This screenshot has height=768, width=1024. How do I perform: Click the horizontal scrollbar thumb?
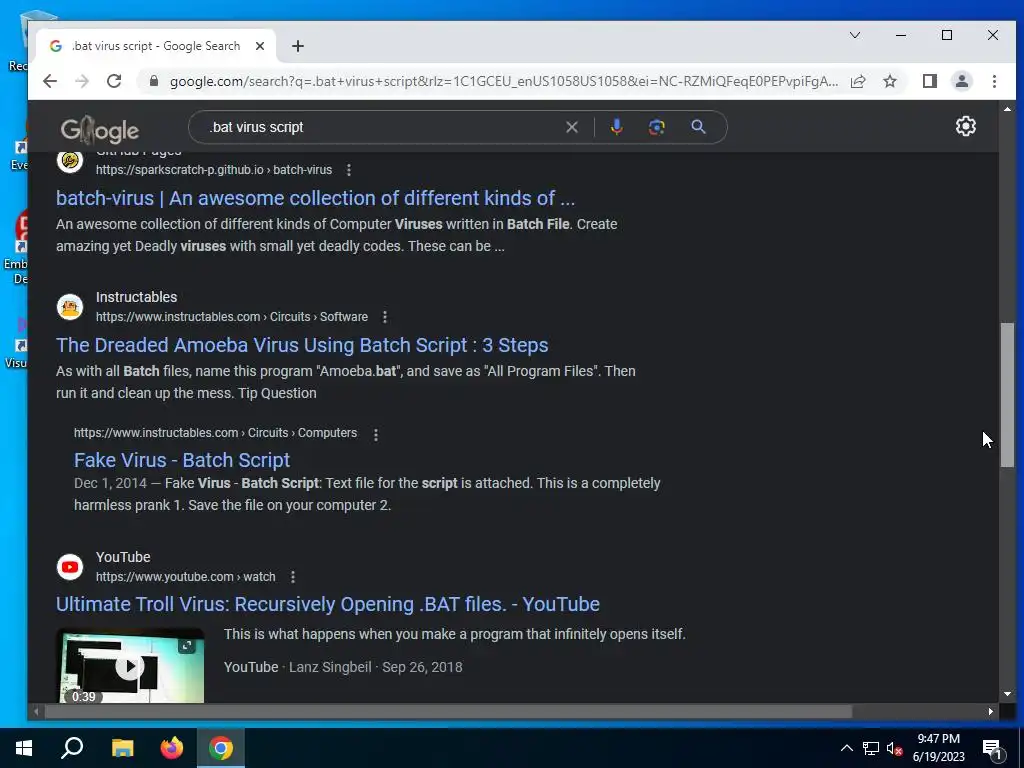448,711
